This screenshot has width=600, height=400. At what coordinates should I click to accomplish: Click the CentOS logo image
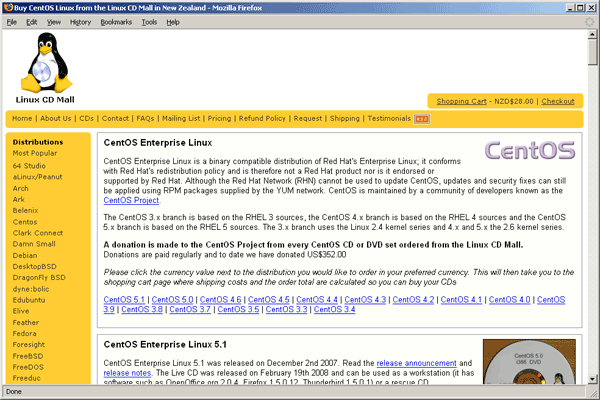[x=530, y=150]
